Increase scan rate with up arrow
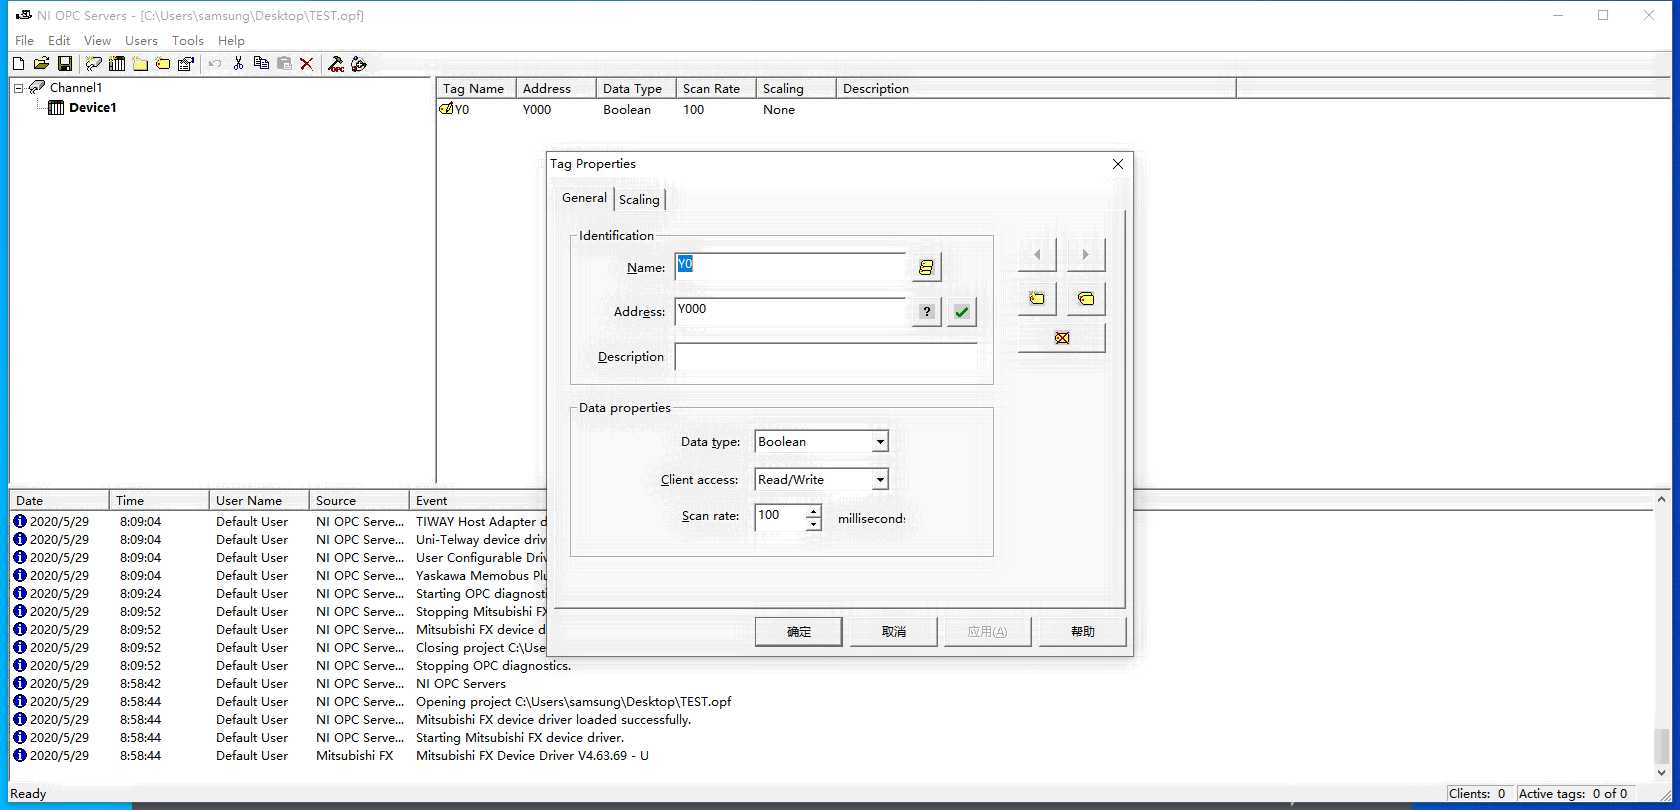 814,512
